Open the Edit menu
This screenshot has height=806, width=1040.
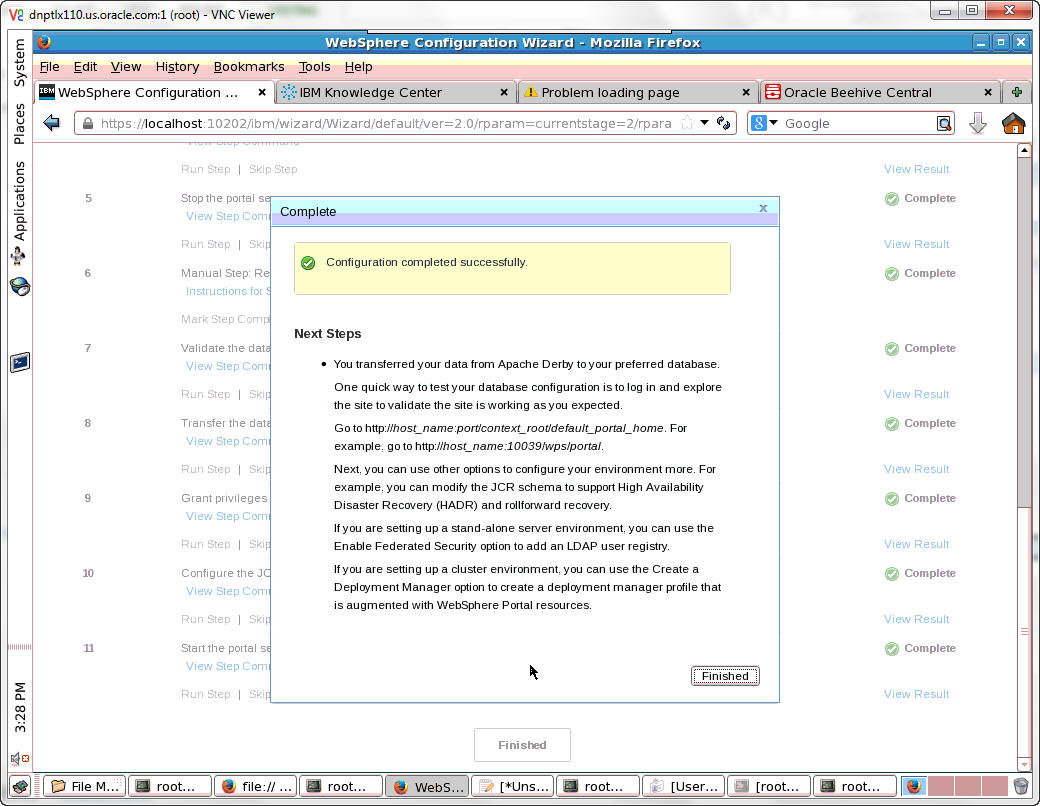click(85, 67)
